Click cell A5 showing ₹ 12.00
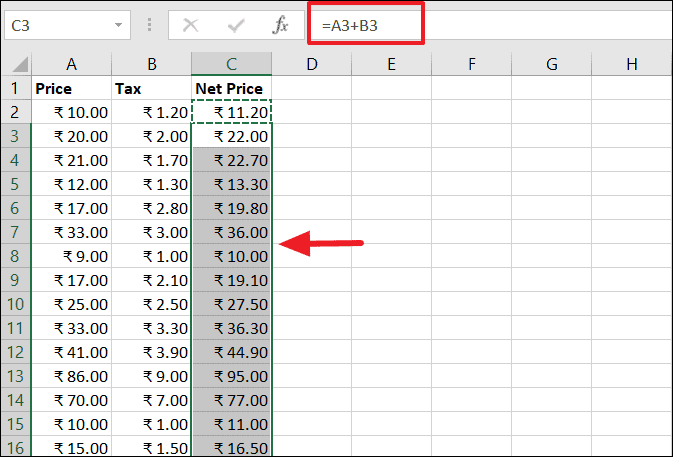 pos(71,184)
